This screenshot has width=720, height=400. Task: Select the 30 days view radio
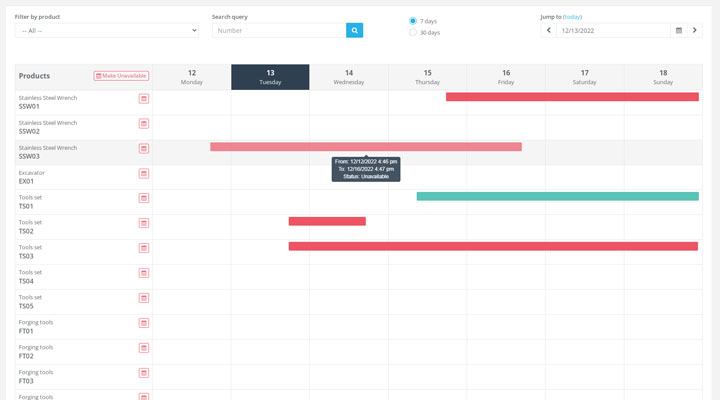coord(413,32)
